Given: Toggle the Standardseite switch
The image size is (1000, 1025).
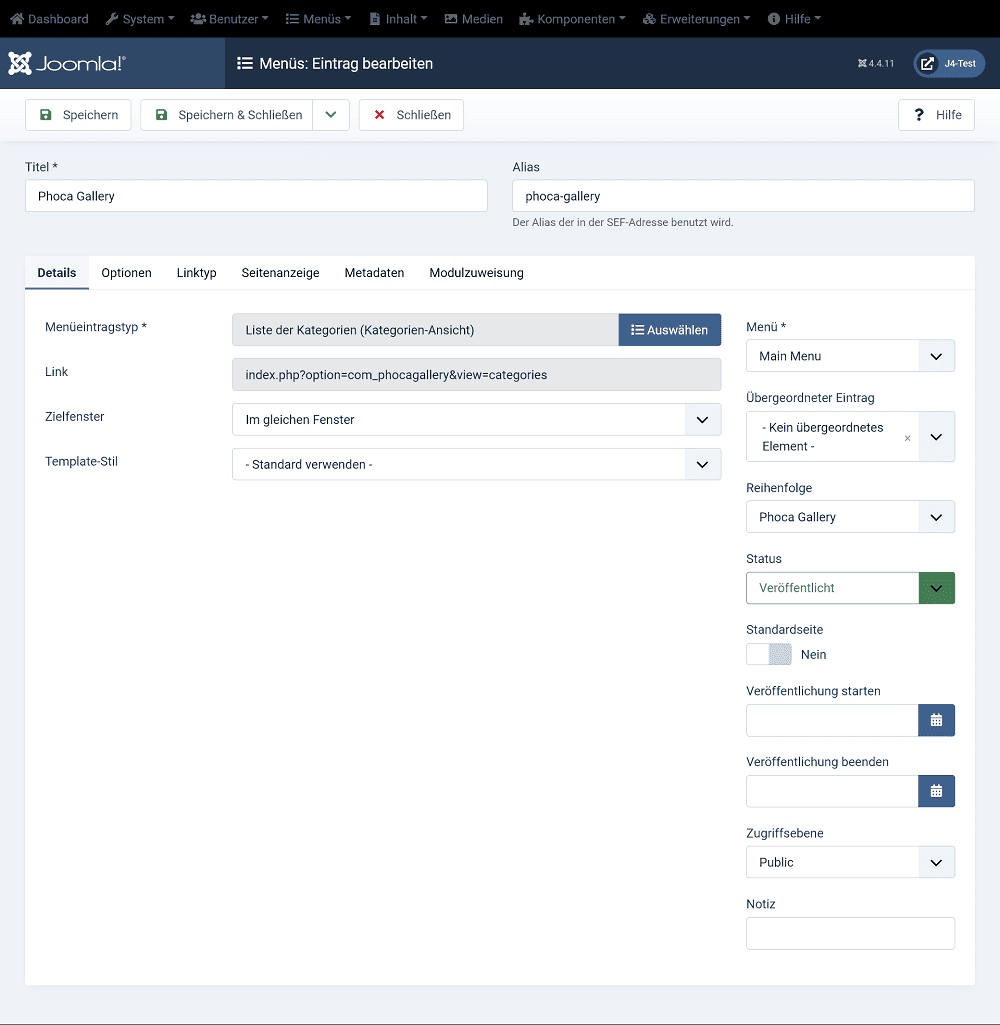Looking at the screenshot, I should 769,654.
